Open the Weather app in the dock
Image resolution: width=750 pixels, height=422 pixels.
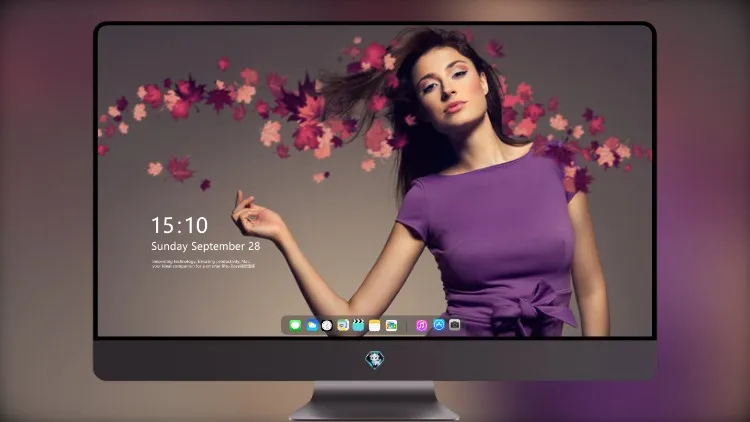click(312, 326)
